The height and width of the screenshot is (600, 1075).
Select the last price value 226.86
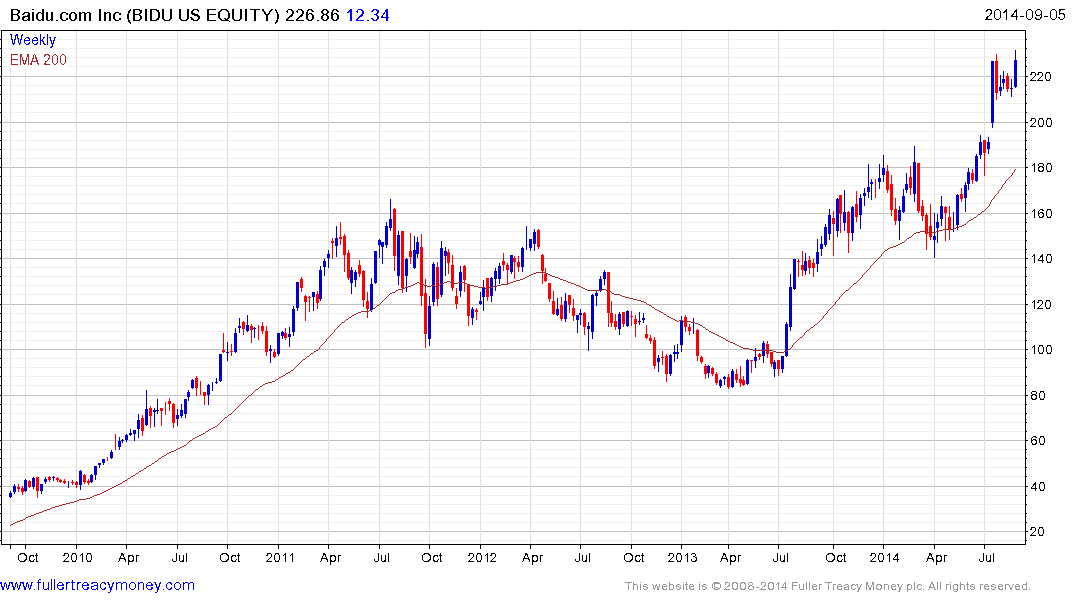[x=313, y=15]
